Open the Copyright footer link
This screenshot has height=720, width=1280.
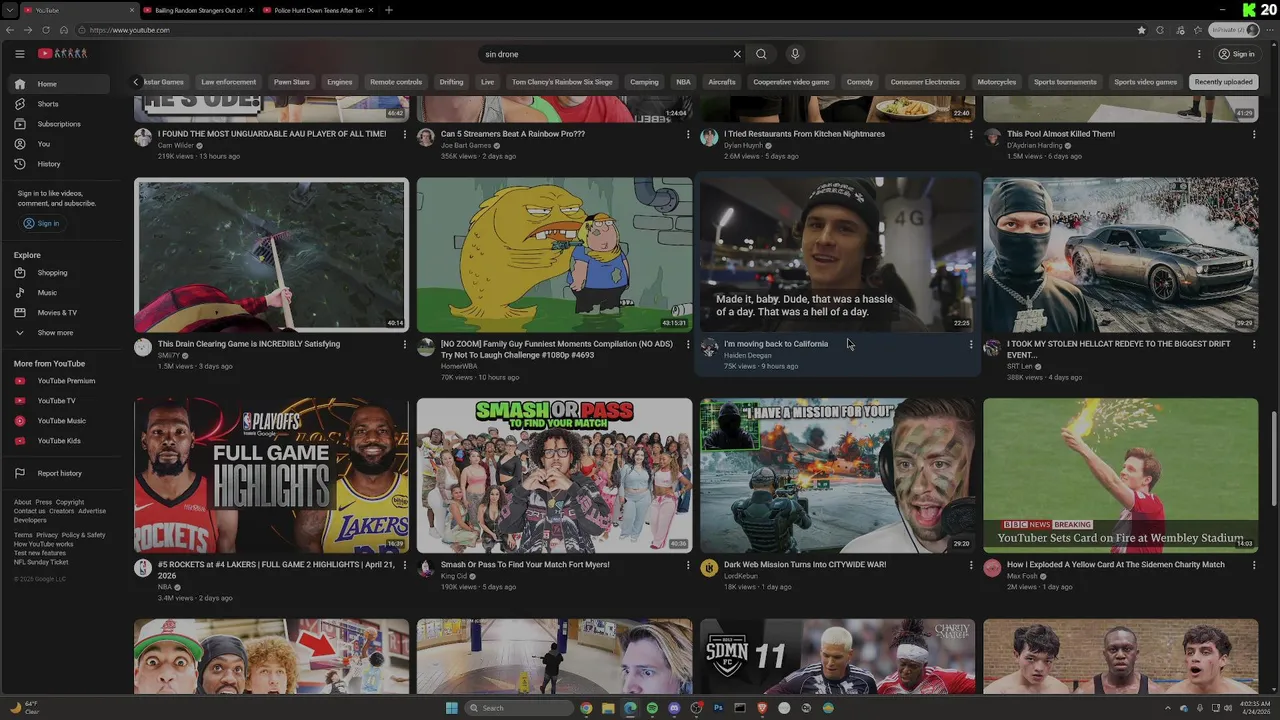(70, 502)
